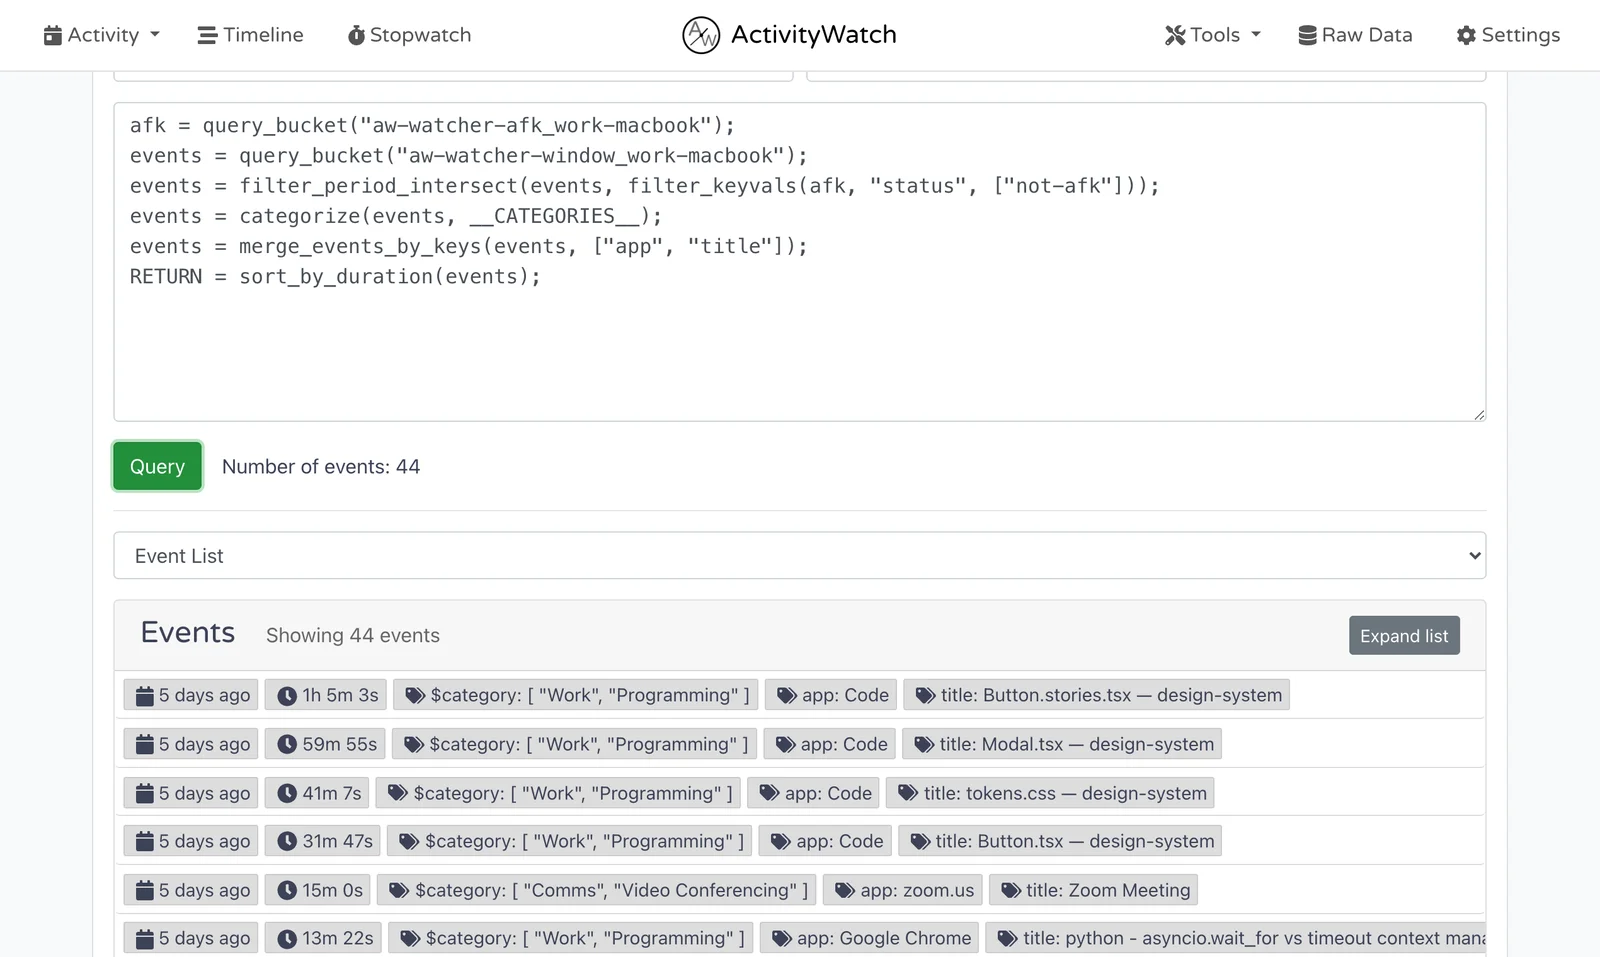The image size is (1600, 957).
Task: Open the Settings page
Action: tap(1508, 35)
